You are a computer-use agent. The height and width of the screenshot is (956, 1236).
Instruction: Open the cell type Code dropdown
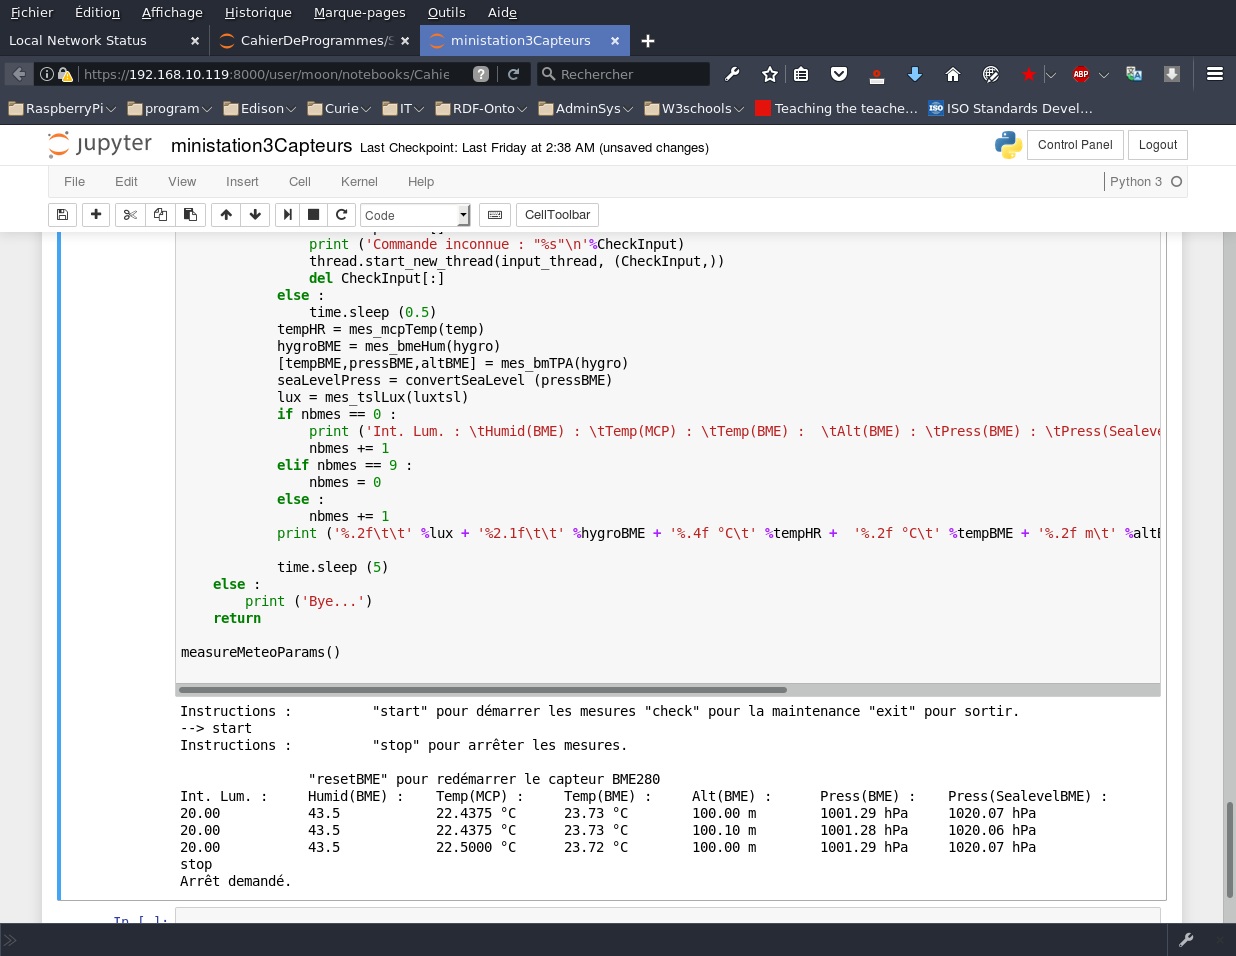[414, 215]
